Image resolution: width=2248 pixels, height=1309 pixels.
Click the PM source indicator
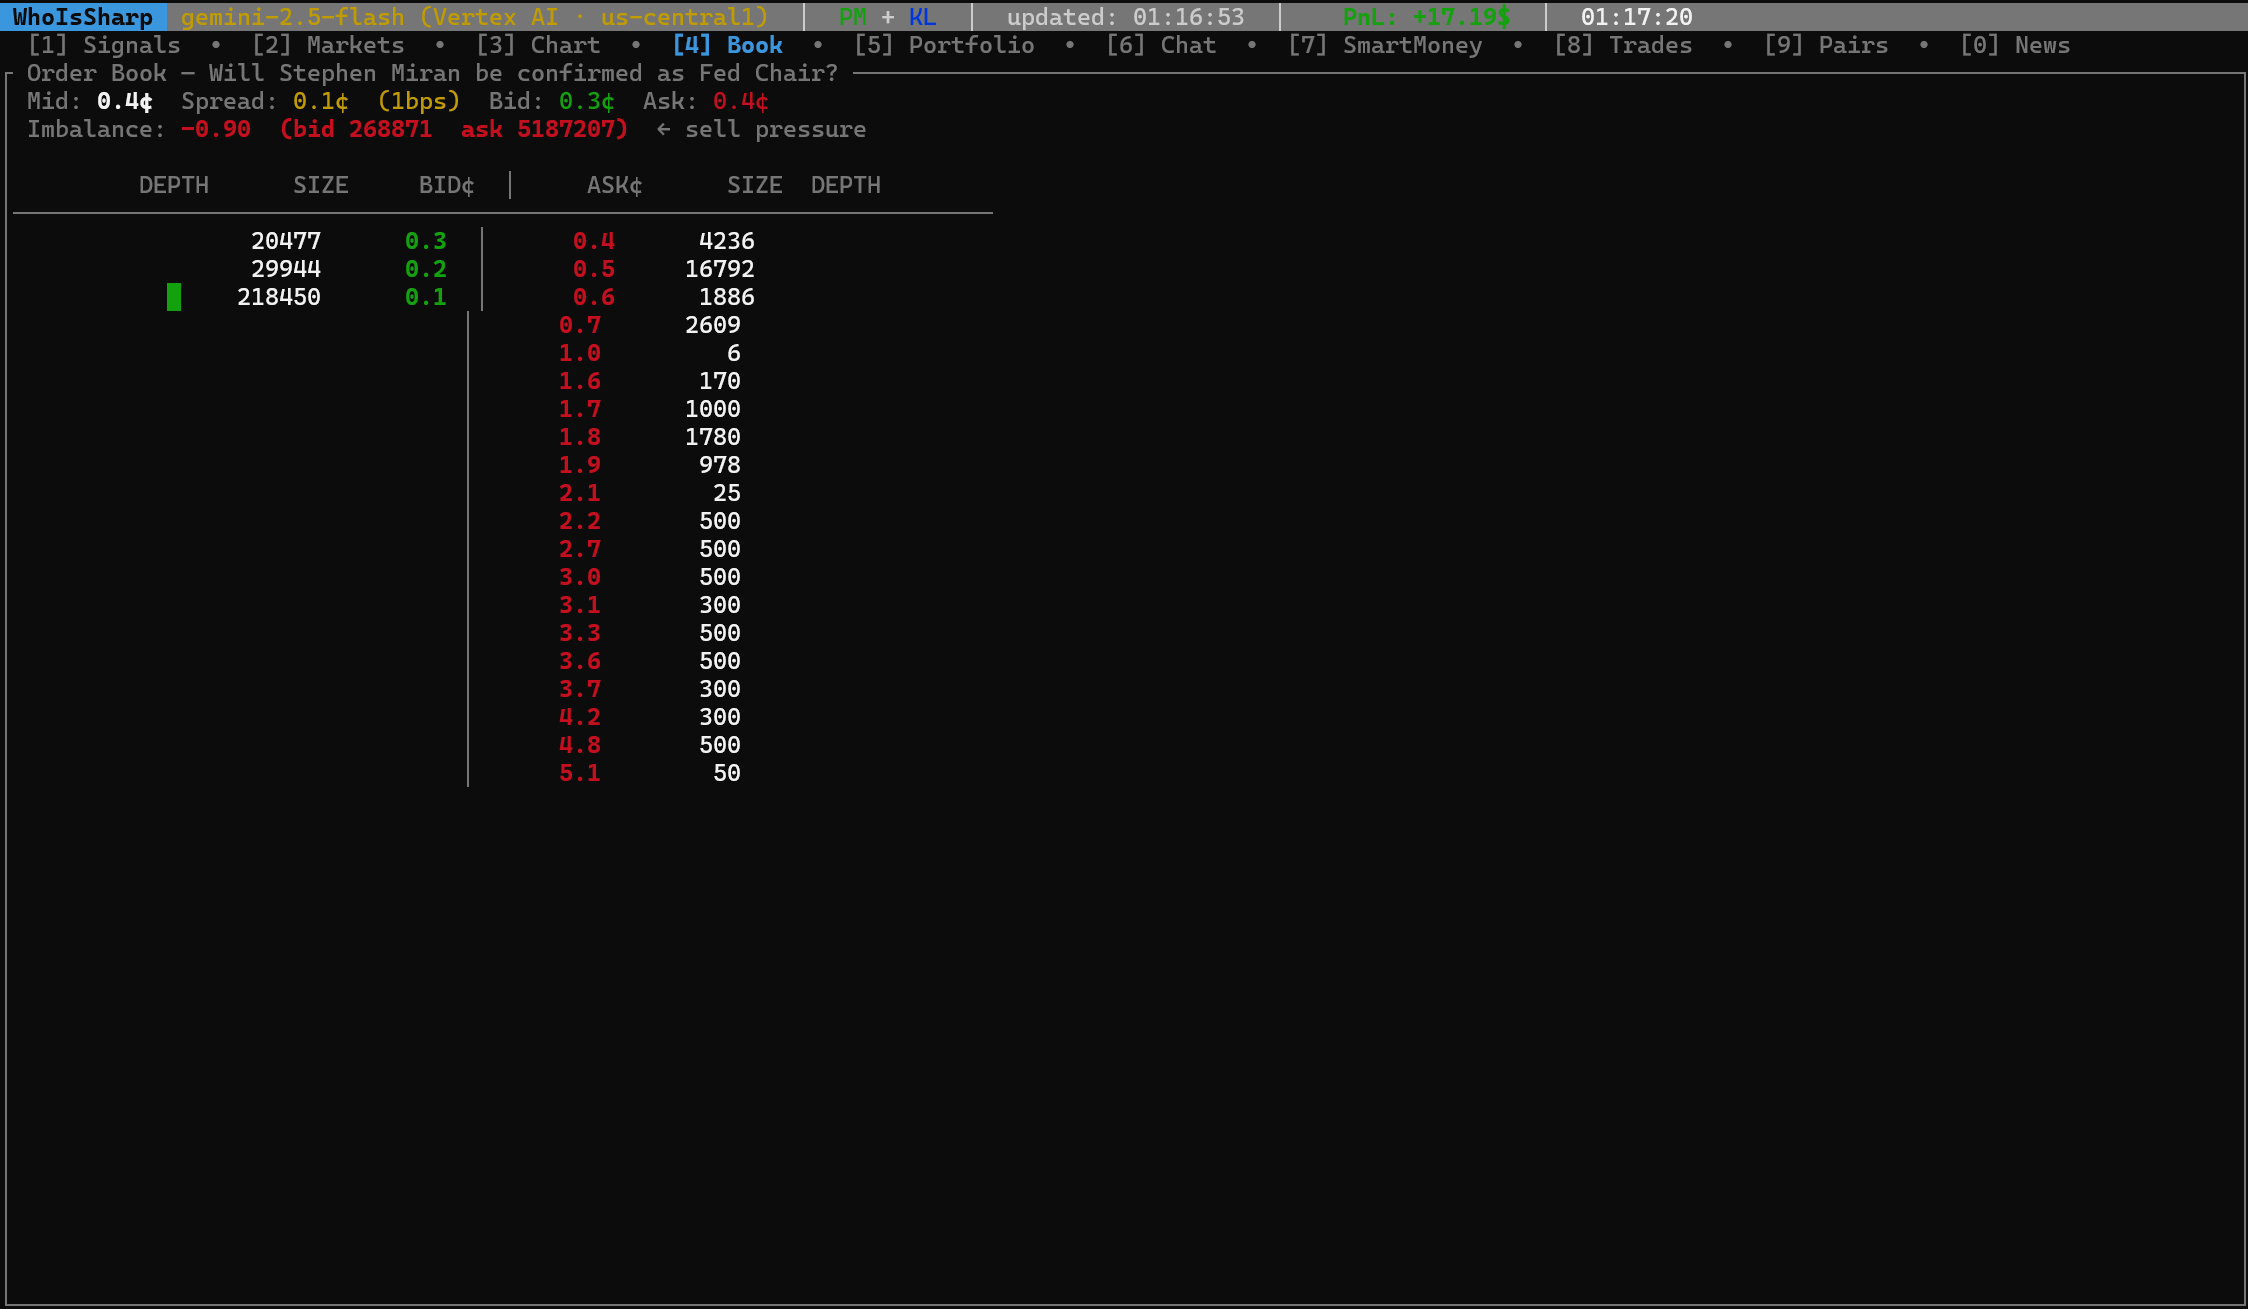853,17
